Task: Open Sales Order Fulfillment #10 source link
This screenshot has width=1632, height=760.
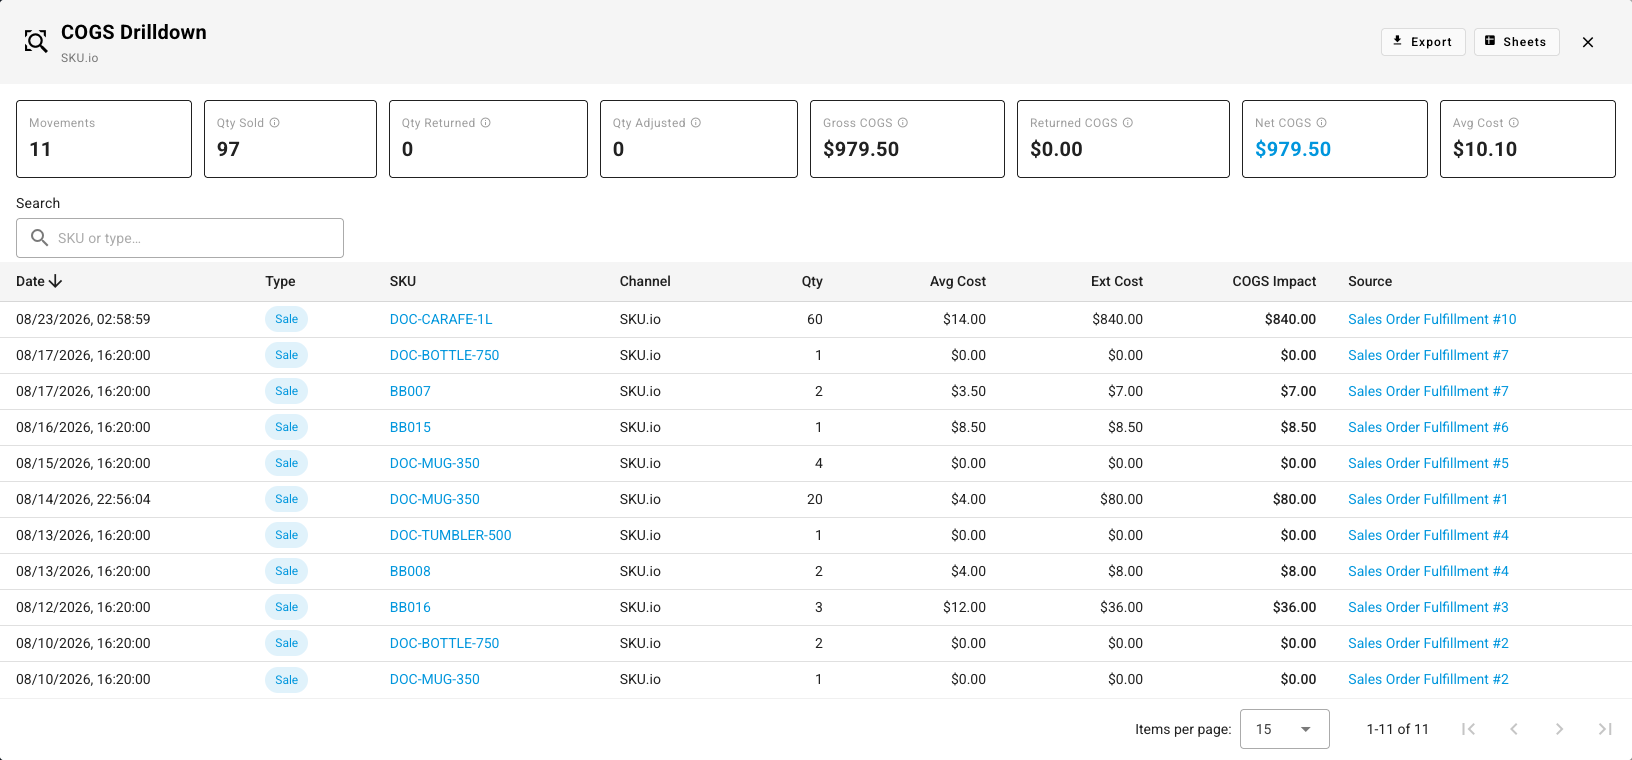Action: 1432,319
